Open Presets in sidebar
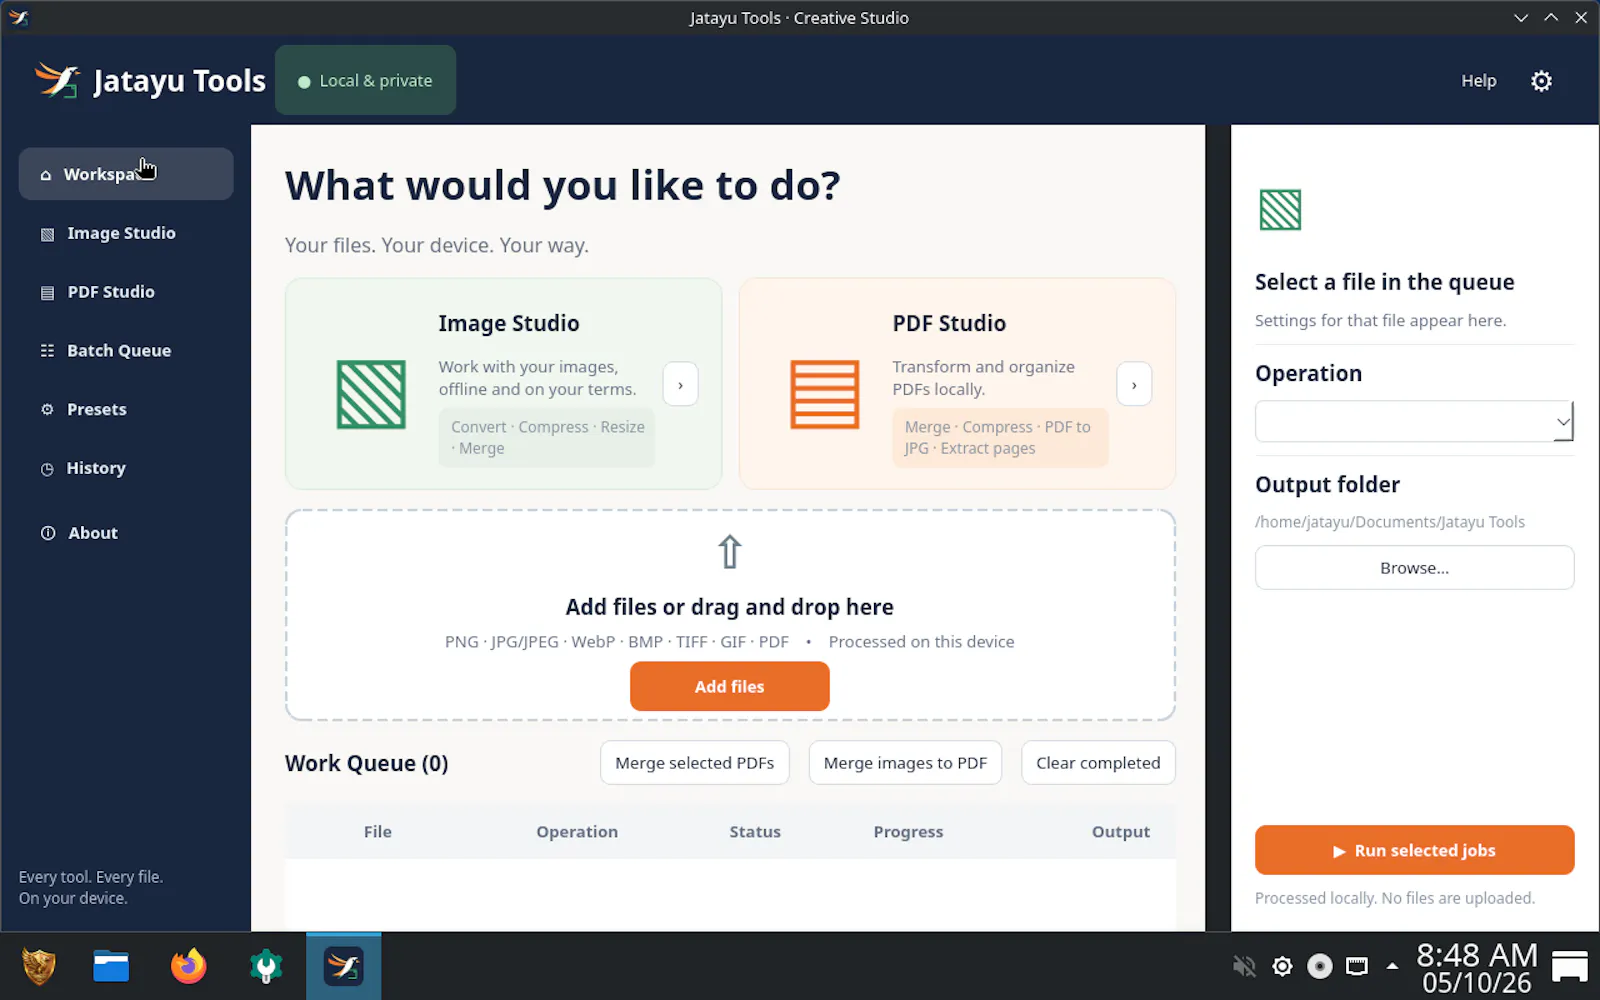The width and height of the screenshot is (1600, 1000). (126, 409)
